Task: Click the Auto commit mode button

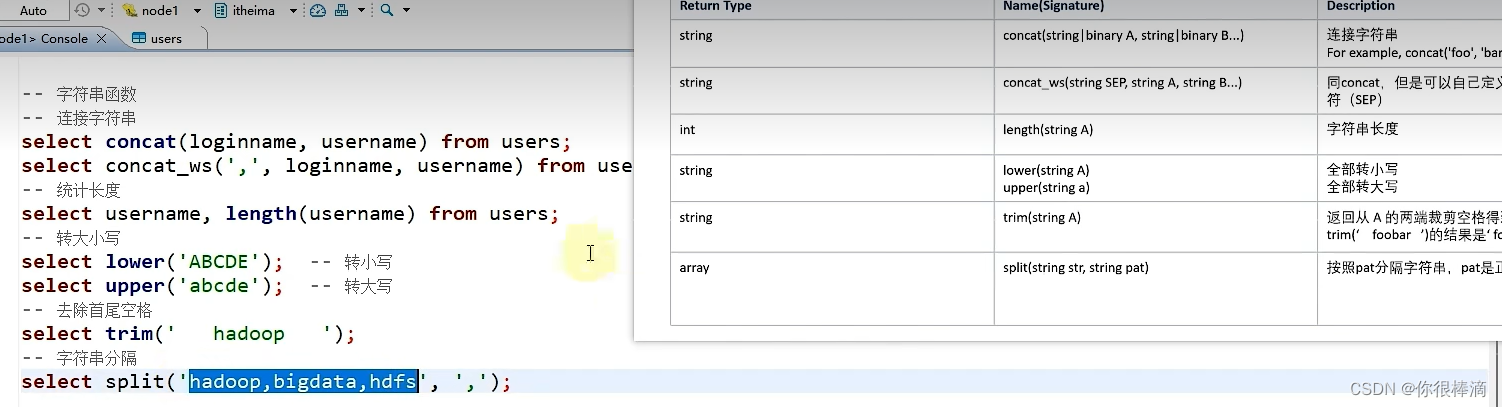Action: [x=34, y=11]
